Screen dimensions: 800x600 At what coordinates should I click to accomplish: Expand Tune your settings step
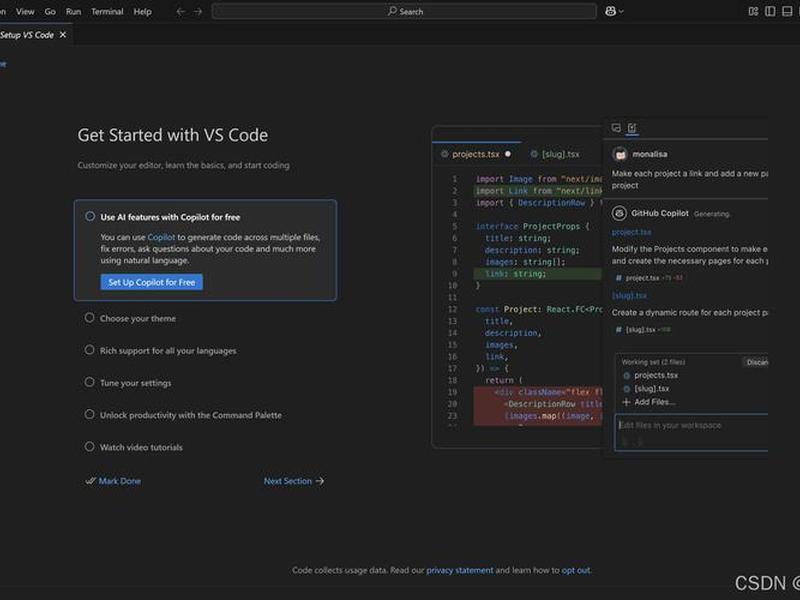point(135,383)
